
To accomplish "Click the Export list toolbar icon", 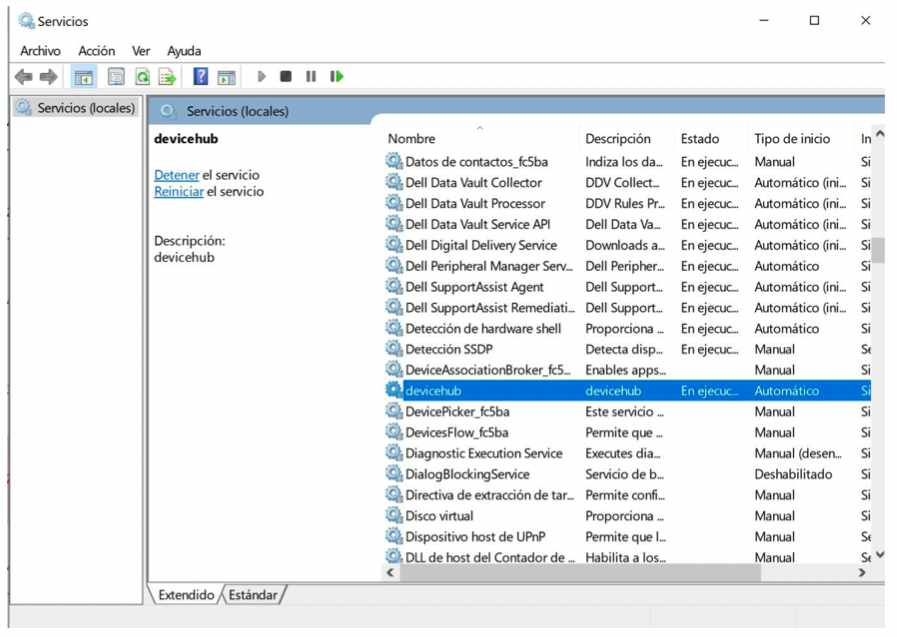I will pyautogui.click(x=167, y=77).
